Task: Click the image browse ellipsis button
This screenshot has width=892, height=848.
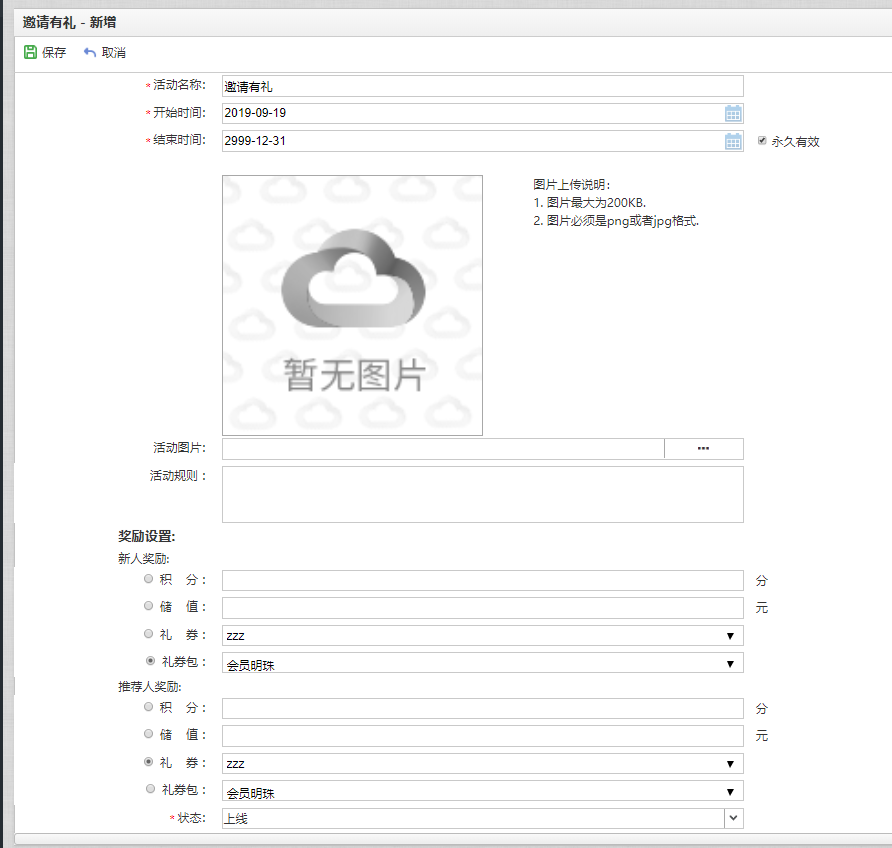Action: pyautogui.click(x=703, y=448)
